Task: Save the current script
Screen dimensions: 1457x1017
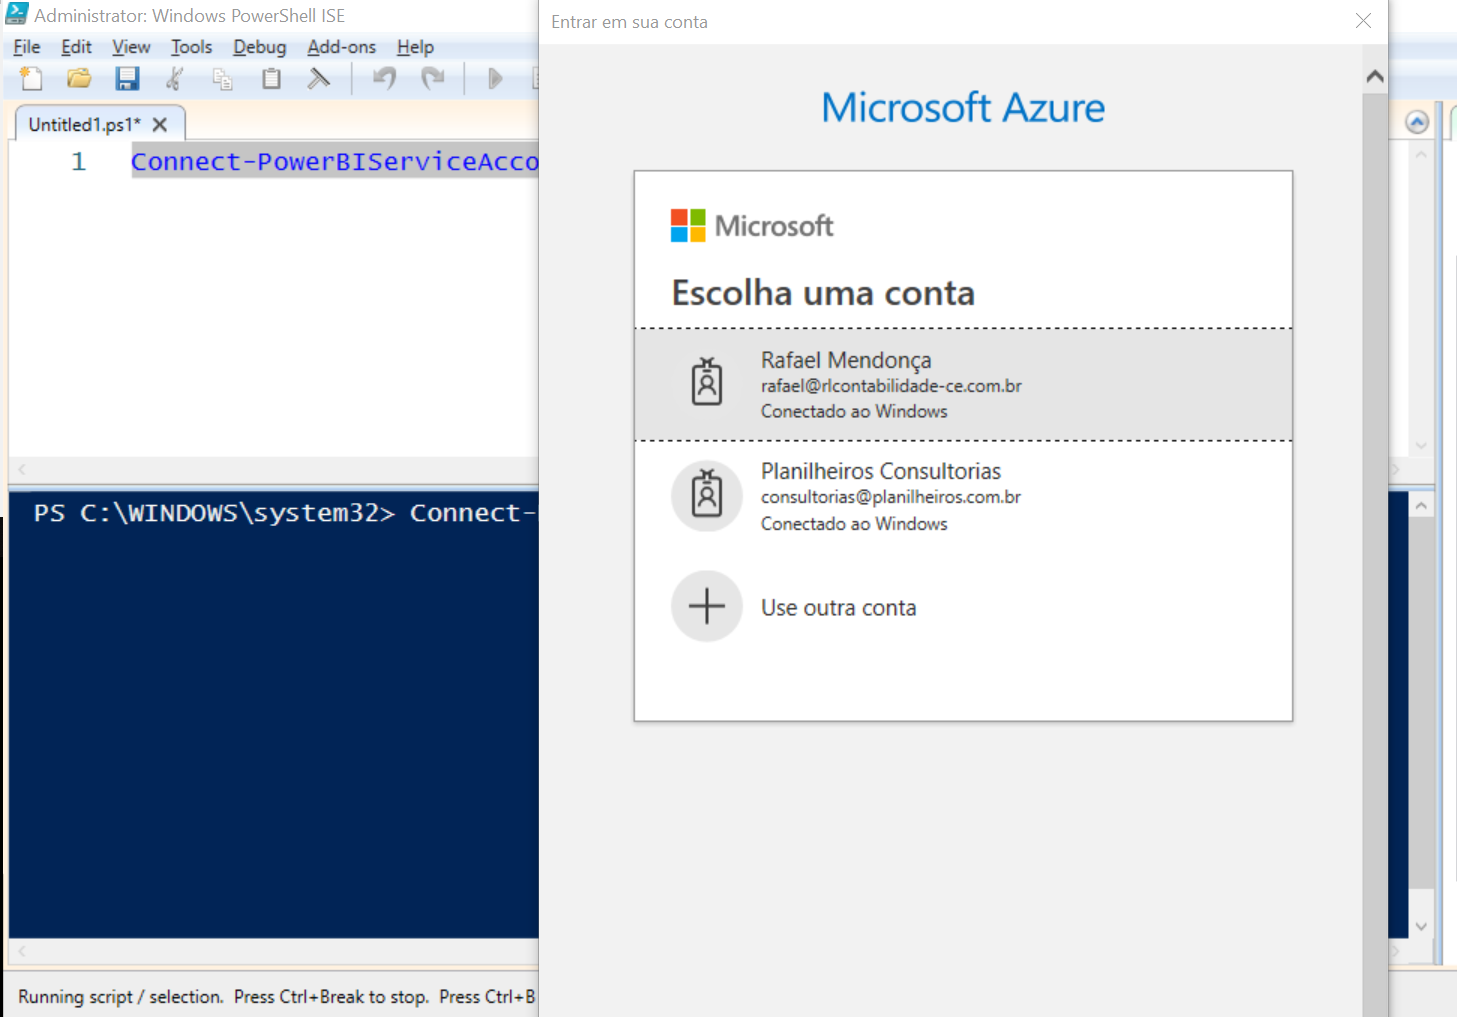Action: point(127,78)
